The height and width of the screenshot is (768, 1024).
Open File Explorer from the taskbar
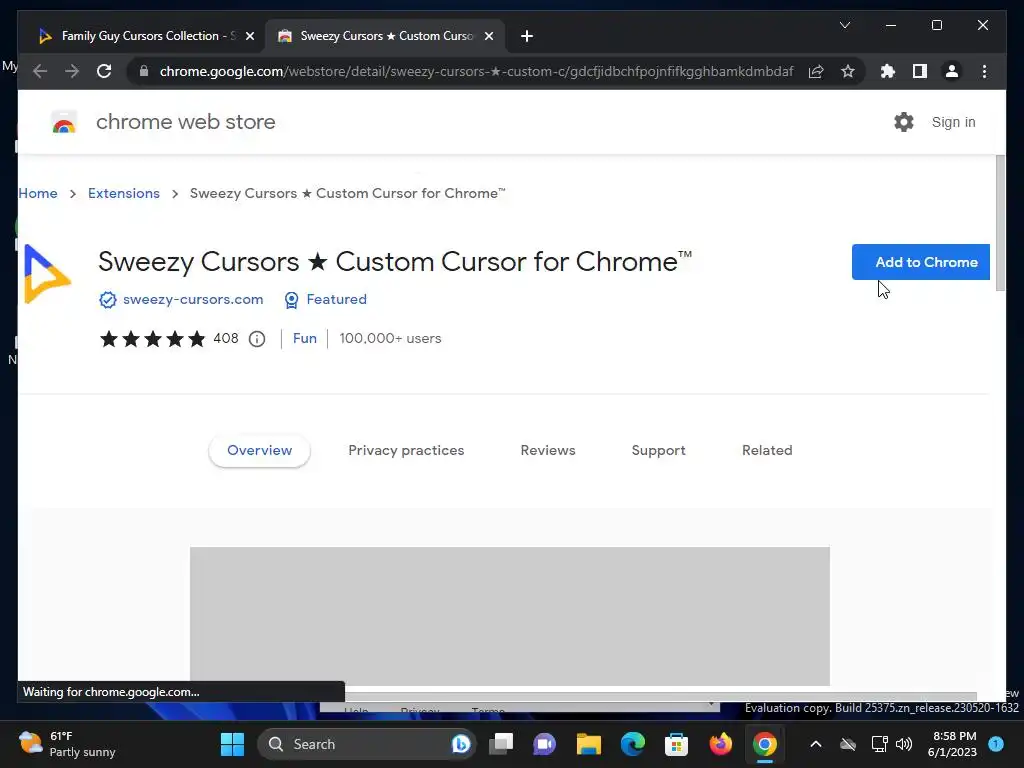588,744
